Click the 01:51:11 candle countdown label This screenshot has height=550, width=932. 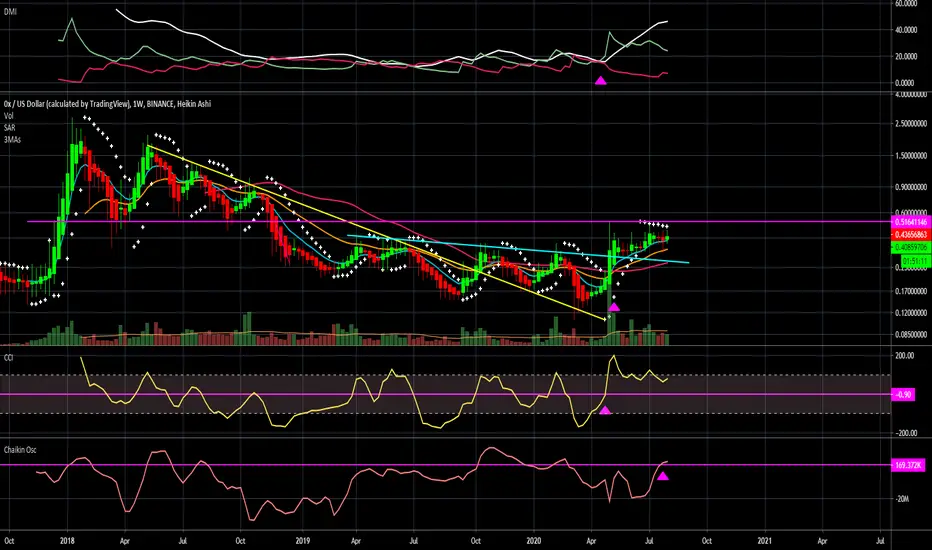point(915,261)
